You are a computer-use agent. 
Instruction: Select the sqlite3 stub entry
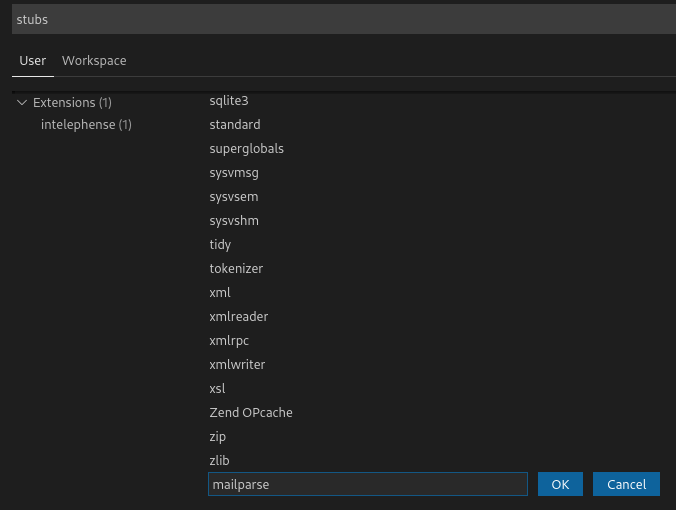[229, 100]
